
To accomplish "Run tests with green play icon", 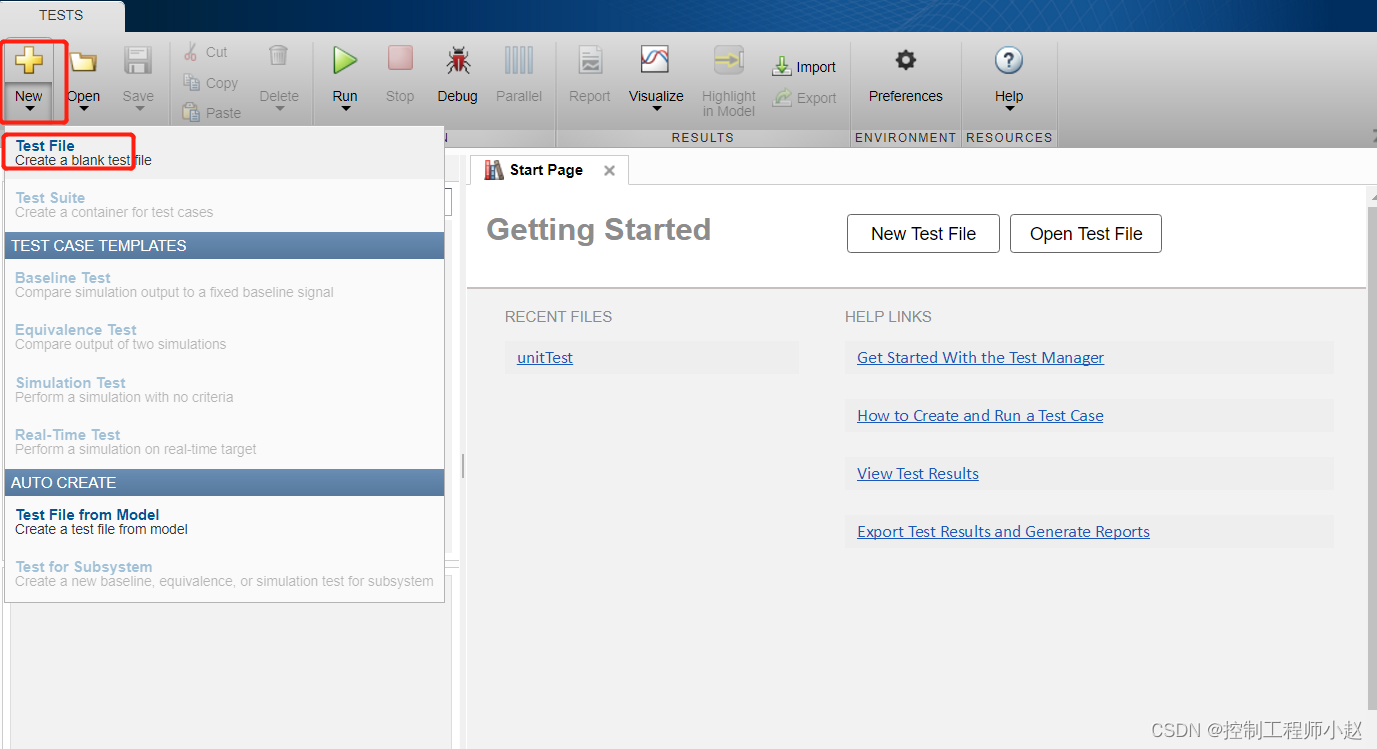I will (345, 60).
